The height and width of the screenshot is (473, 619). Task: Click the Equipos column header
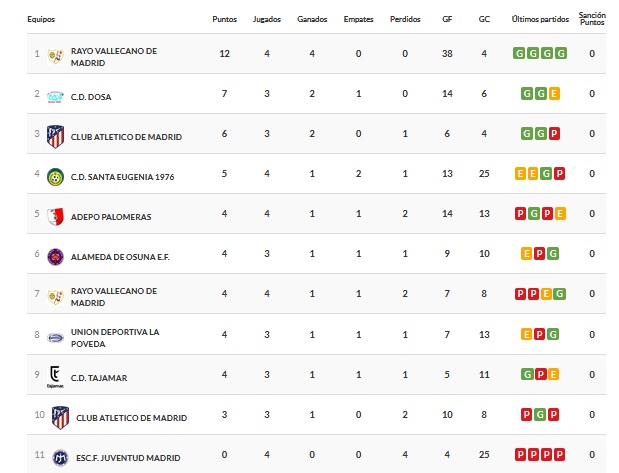tap(14, 19)
